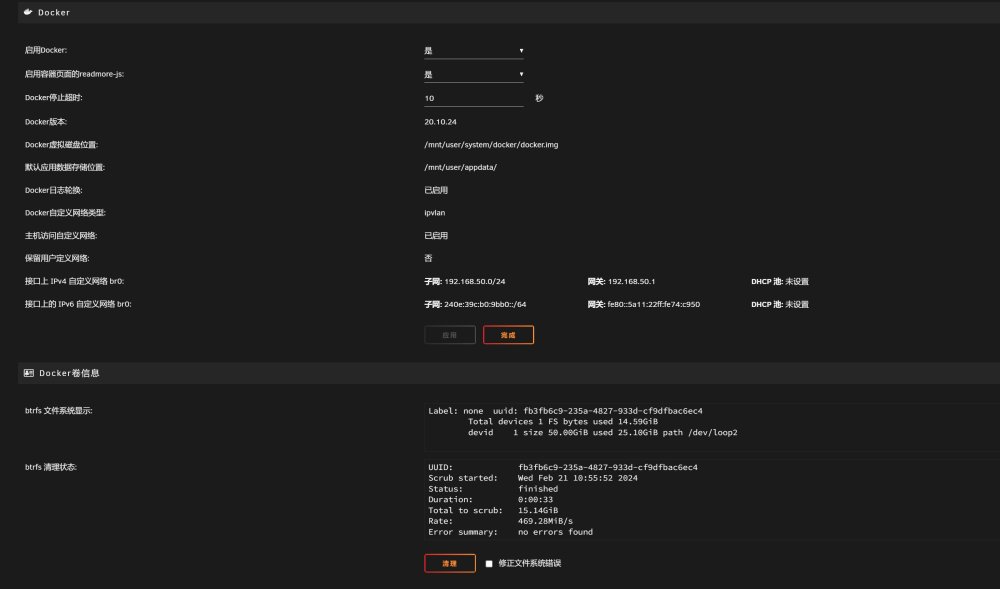Click the Label: none uuid line
Screen dimensions: 1000x589
(565, 411)
